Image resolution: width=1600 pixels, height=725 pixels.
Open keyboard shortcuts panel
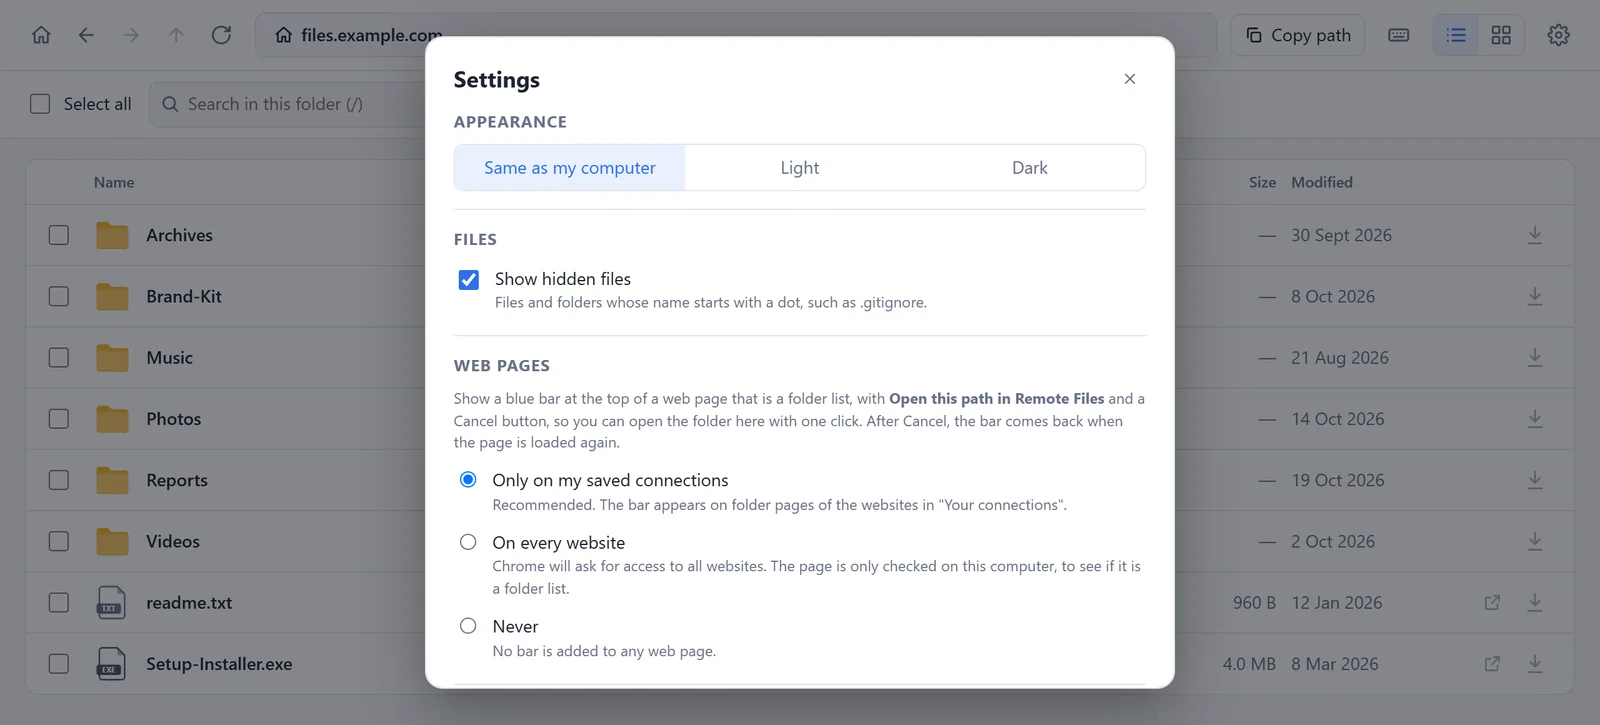[1399, 35]
